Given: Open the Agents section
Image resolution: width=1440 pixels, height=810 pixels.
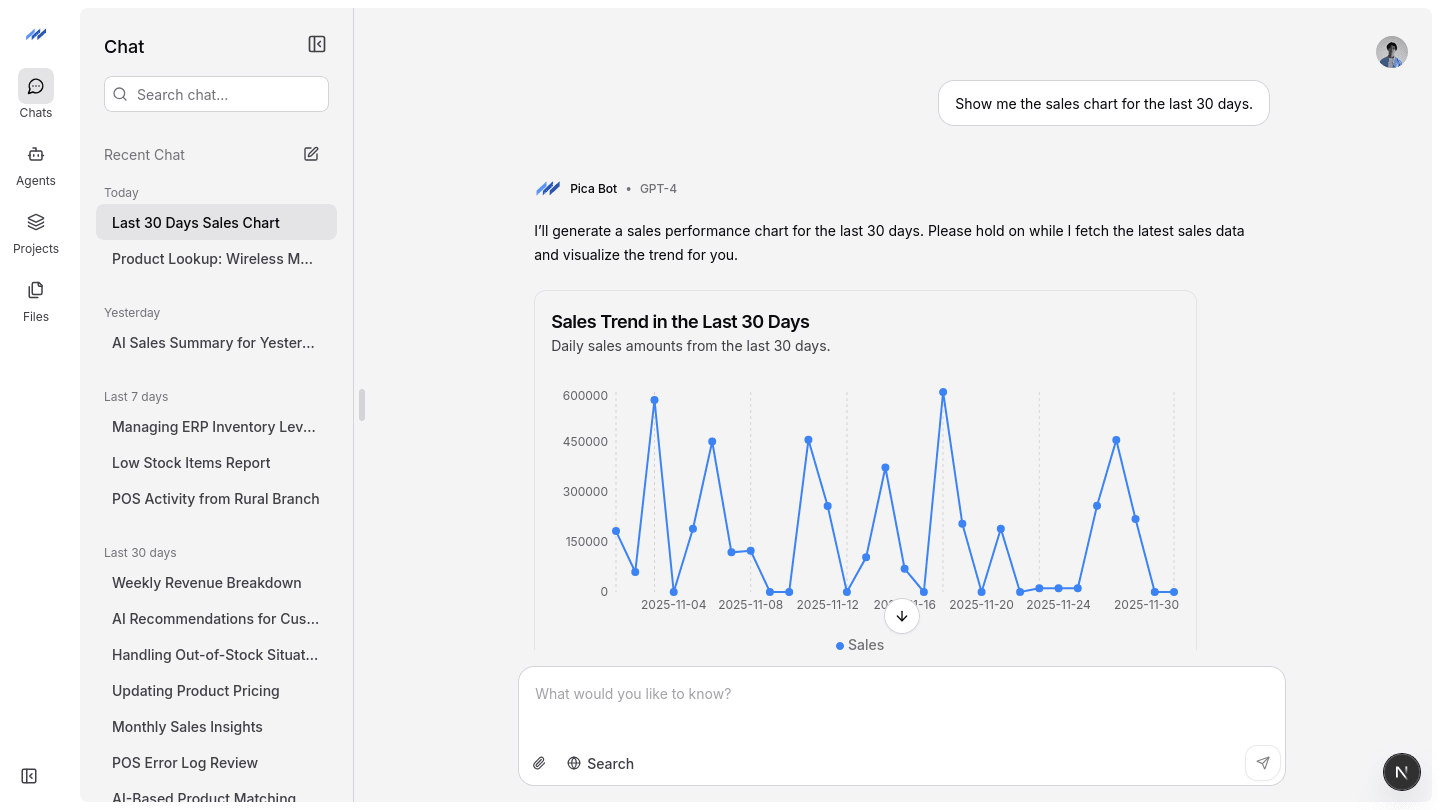Looking at the screenshot, I should (36, 165).
